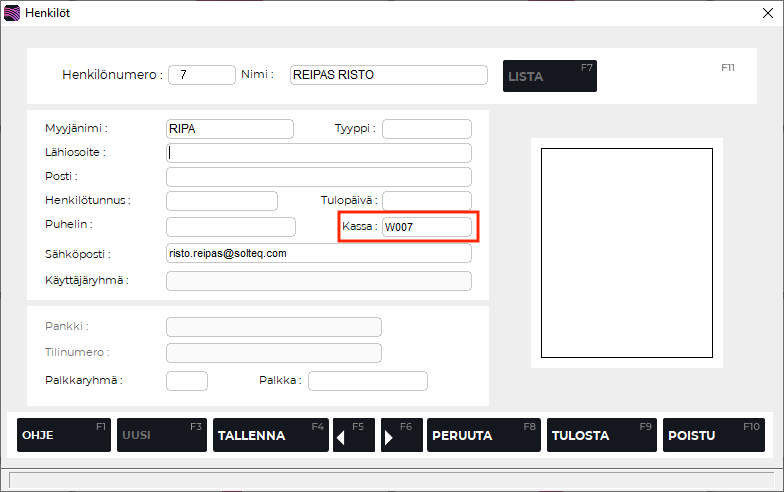The height and width of the screenshot is (492, 784).
Task: Close the Henkilöt window
Action: 765,13
